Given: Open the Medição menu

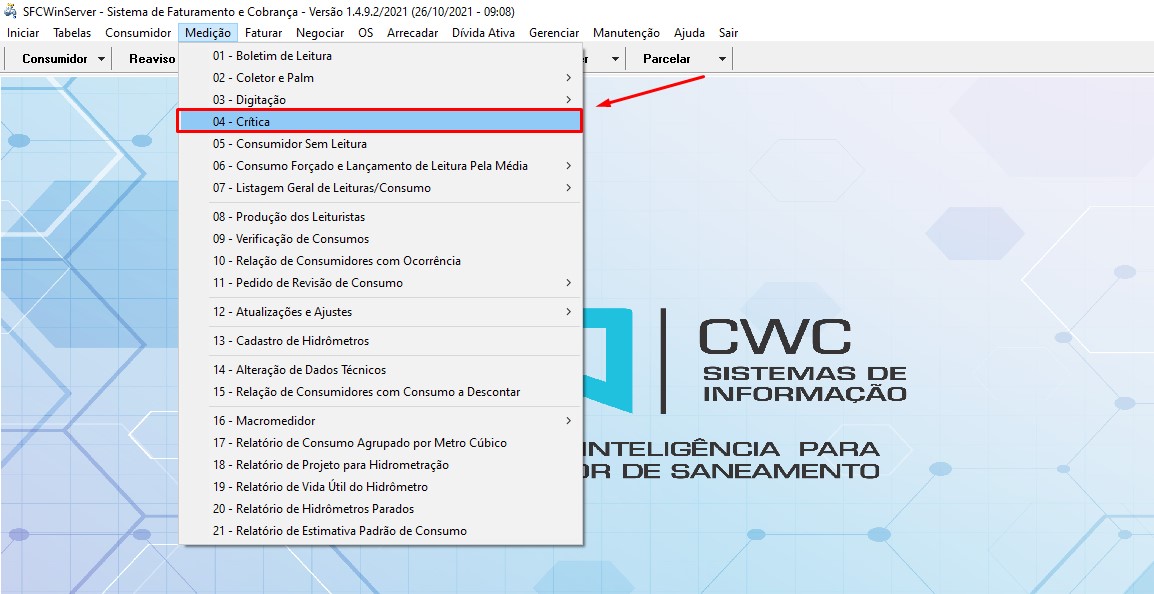Looking at the screenshot, I should pos(207,32).
